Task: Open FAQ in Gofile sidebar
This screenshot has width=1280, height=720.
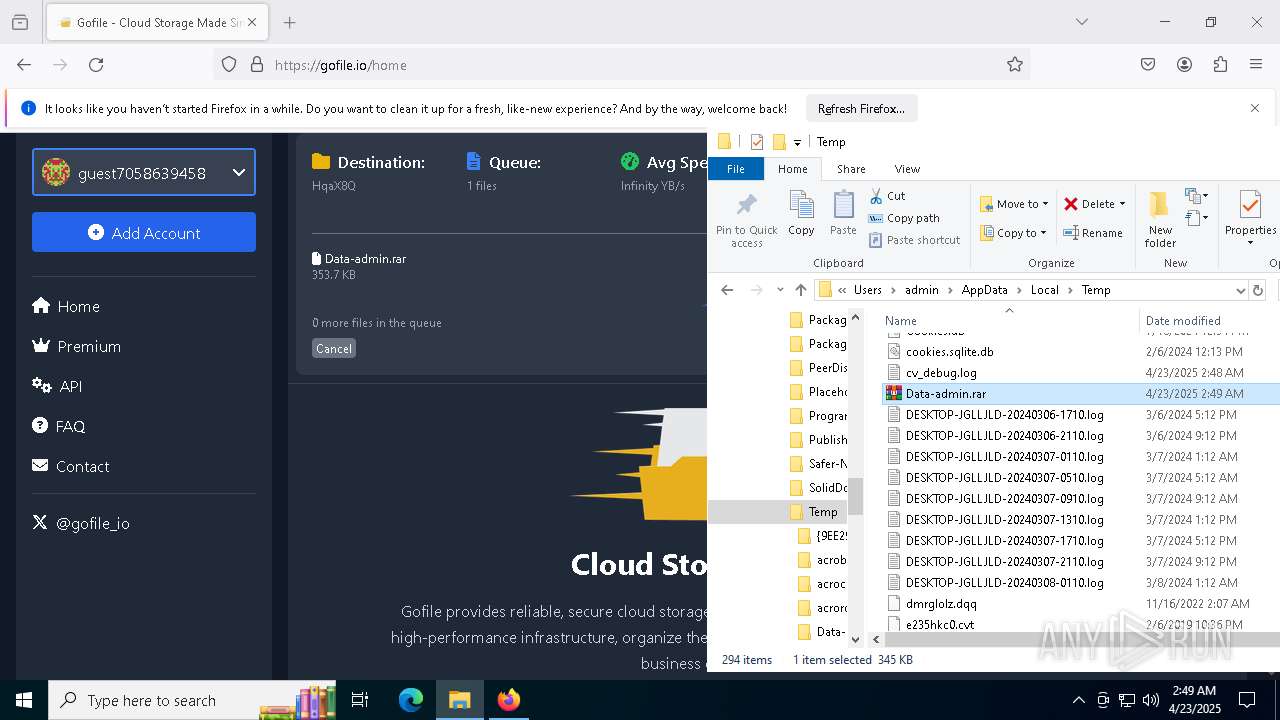Action: click(58, 426)
